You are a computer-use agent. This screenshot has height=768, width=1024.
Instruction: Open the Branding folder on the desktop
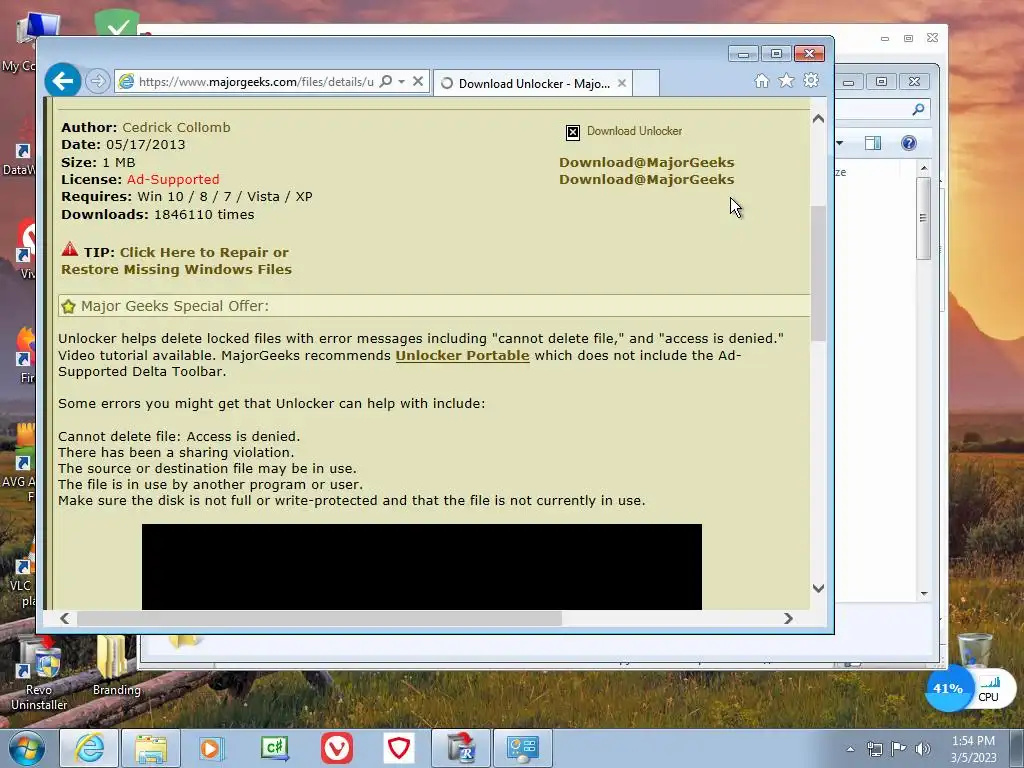click(116, 666)
